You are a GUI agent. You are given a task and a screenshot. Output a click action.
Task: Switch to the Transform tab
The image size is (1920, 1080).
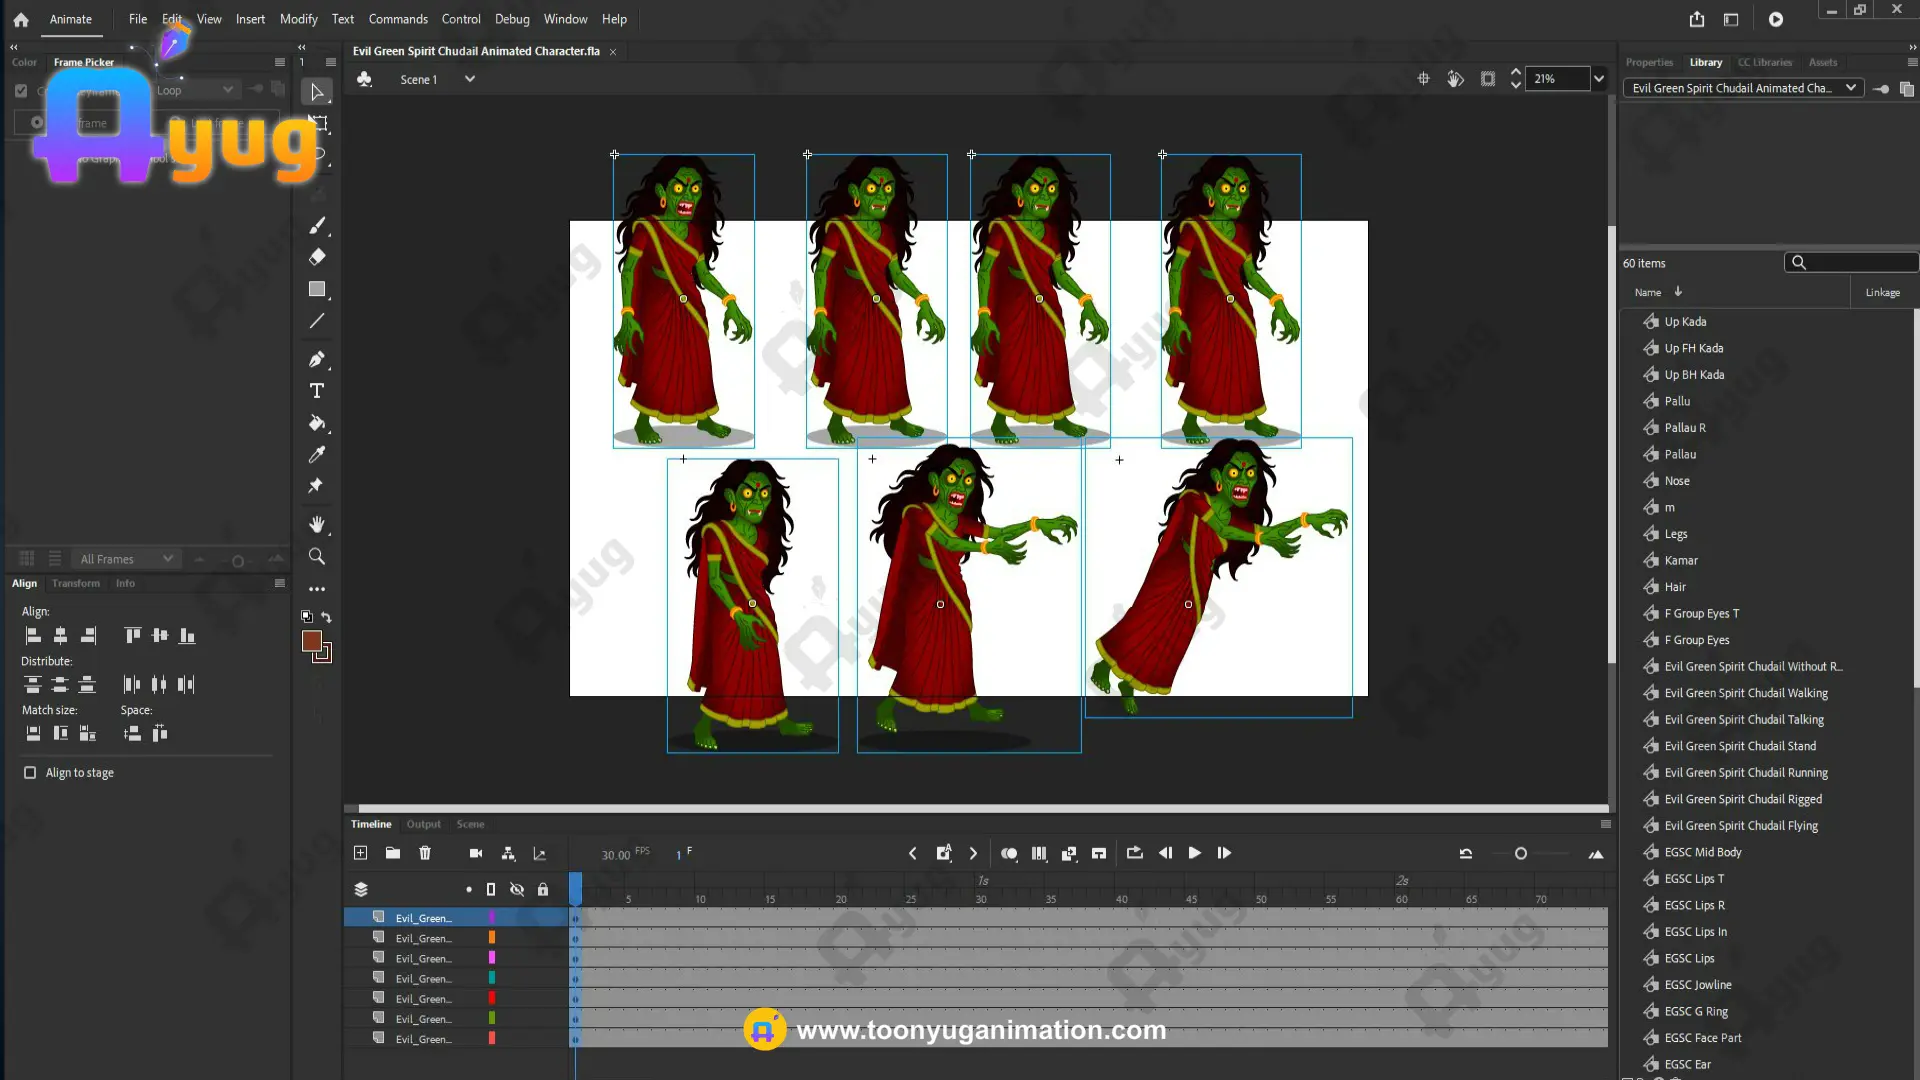tap(76, 583)
